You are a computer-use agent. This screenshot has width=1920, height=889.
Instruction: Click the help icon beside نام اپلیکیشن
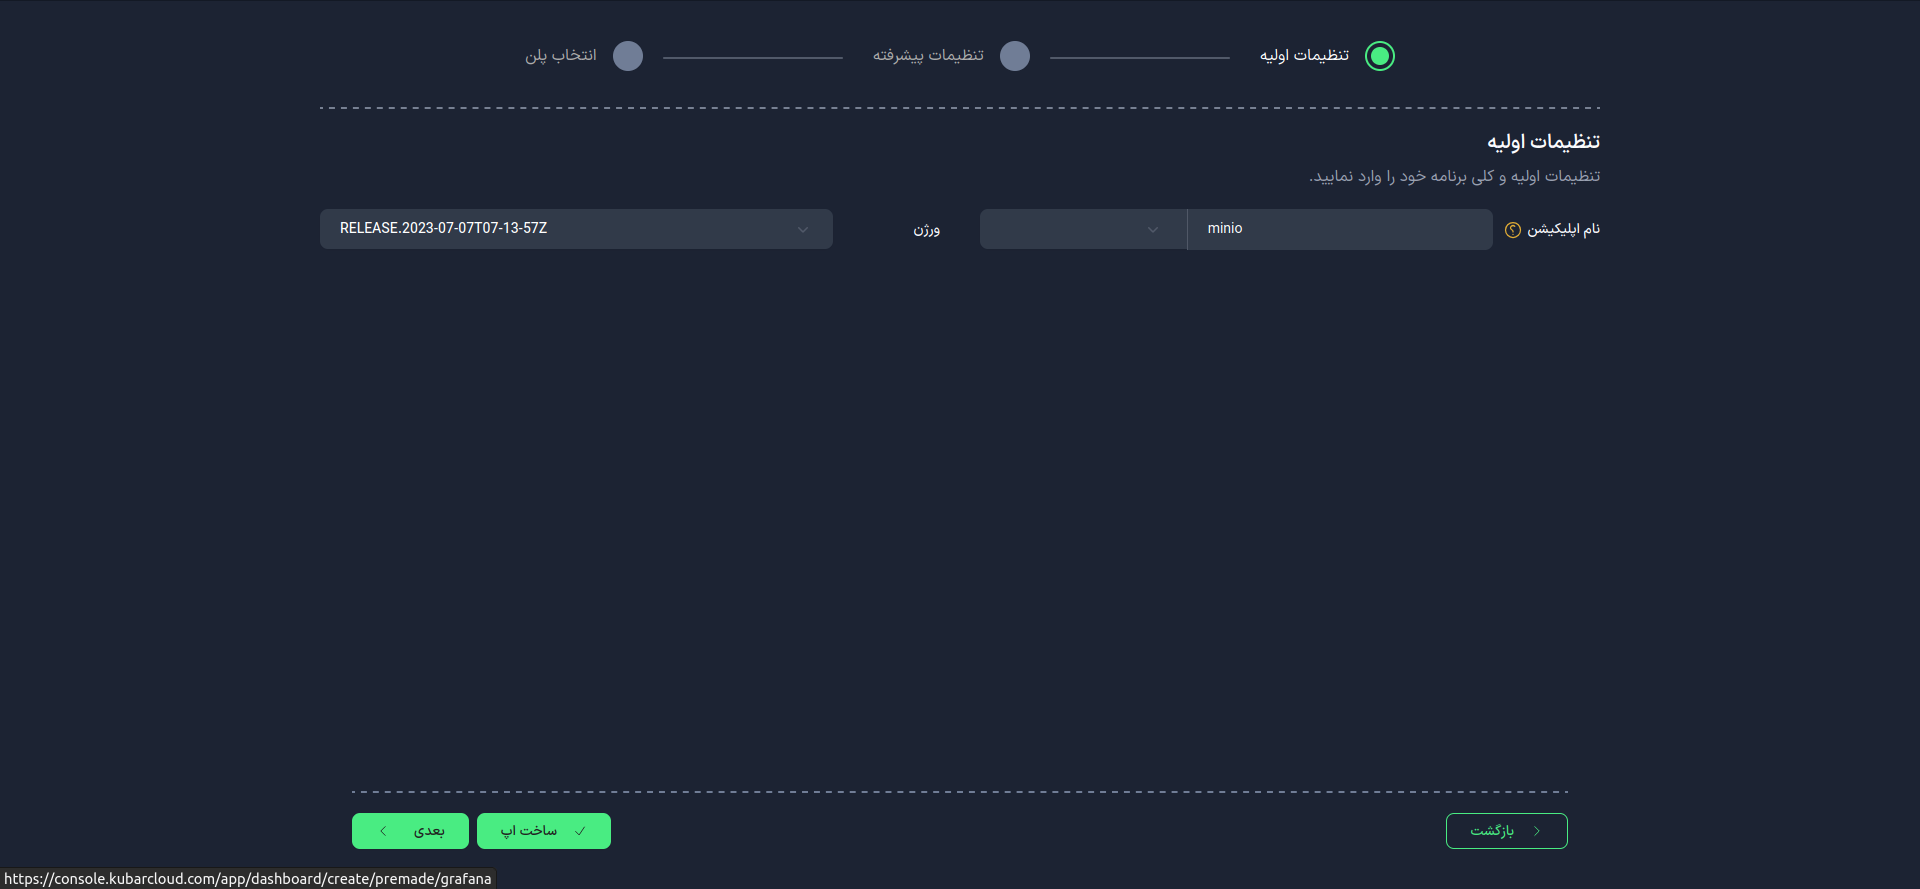click(1513, 230)
